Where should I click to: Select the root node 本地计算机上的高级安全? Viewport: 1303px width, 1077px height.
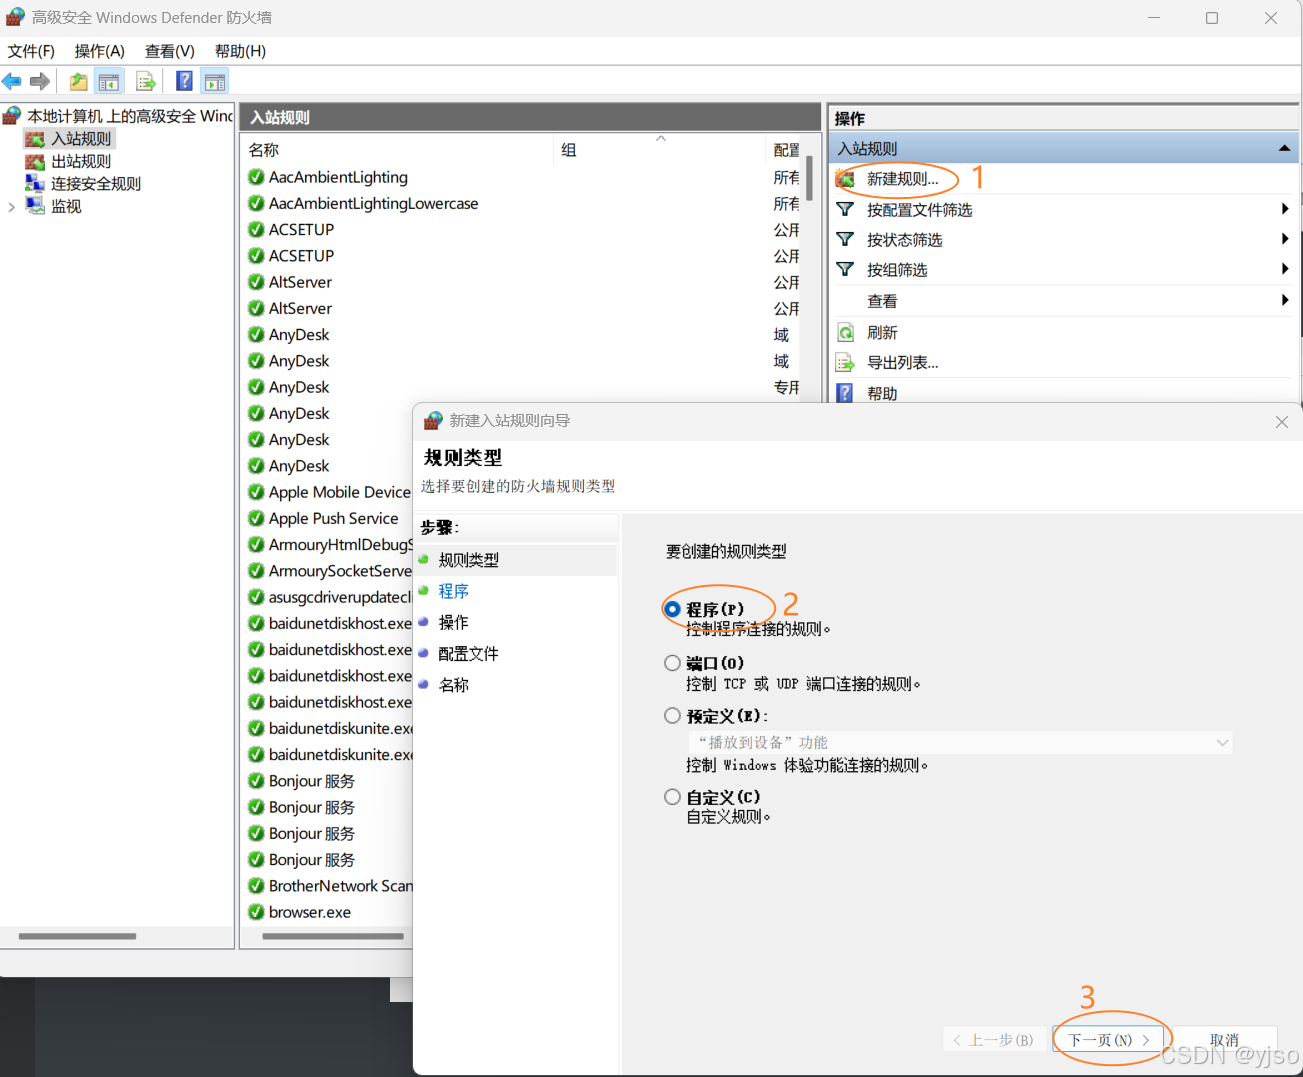[129, 116]
